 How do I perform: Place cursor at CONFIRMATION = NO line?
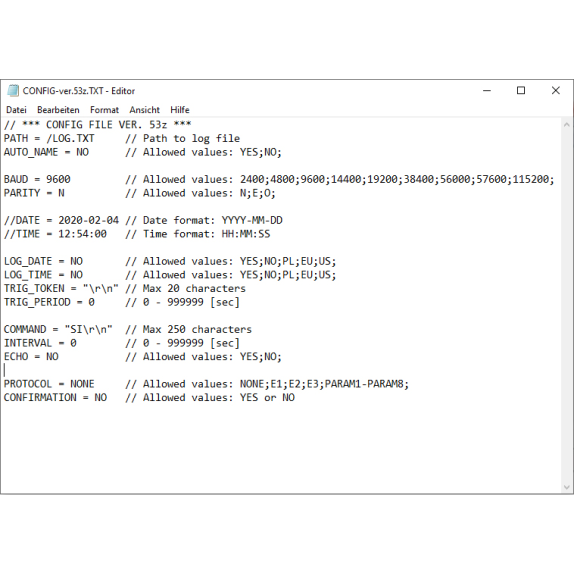[x=149, y=398]
